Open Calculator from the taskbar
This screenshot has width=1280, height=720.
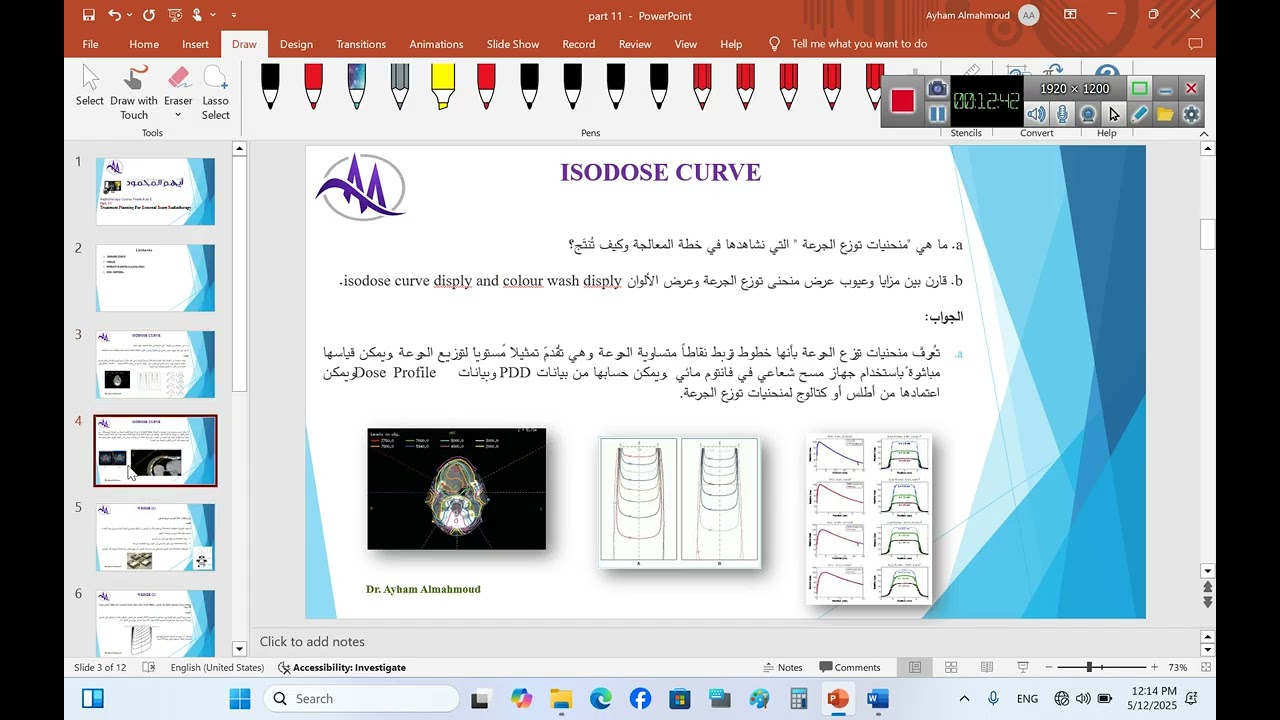click(798, 699)
